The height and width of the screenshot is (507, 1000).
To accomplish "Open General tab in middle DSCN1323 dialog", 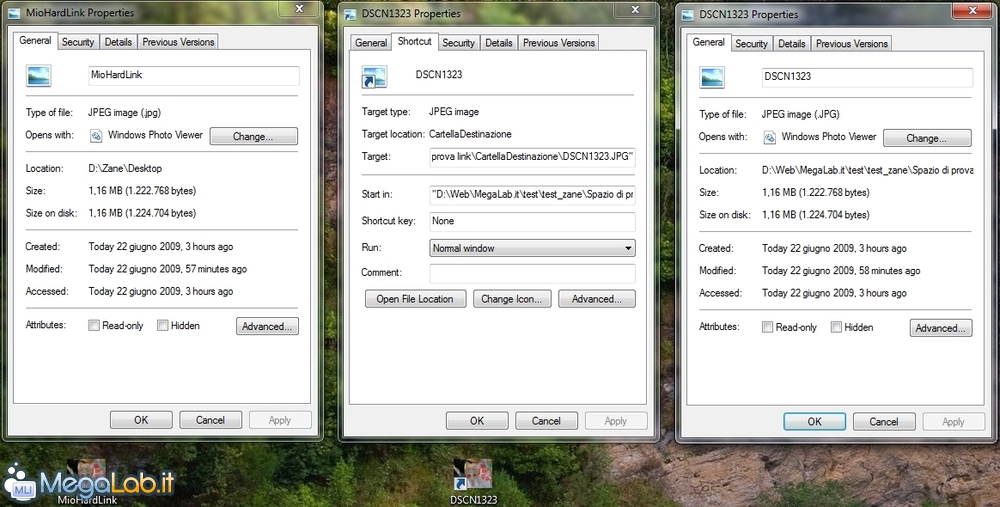I will click(x=371, y=43).
